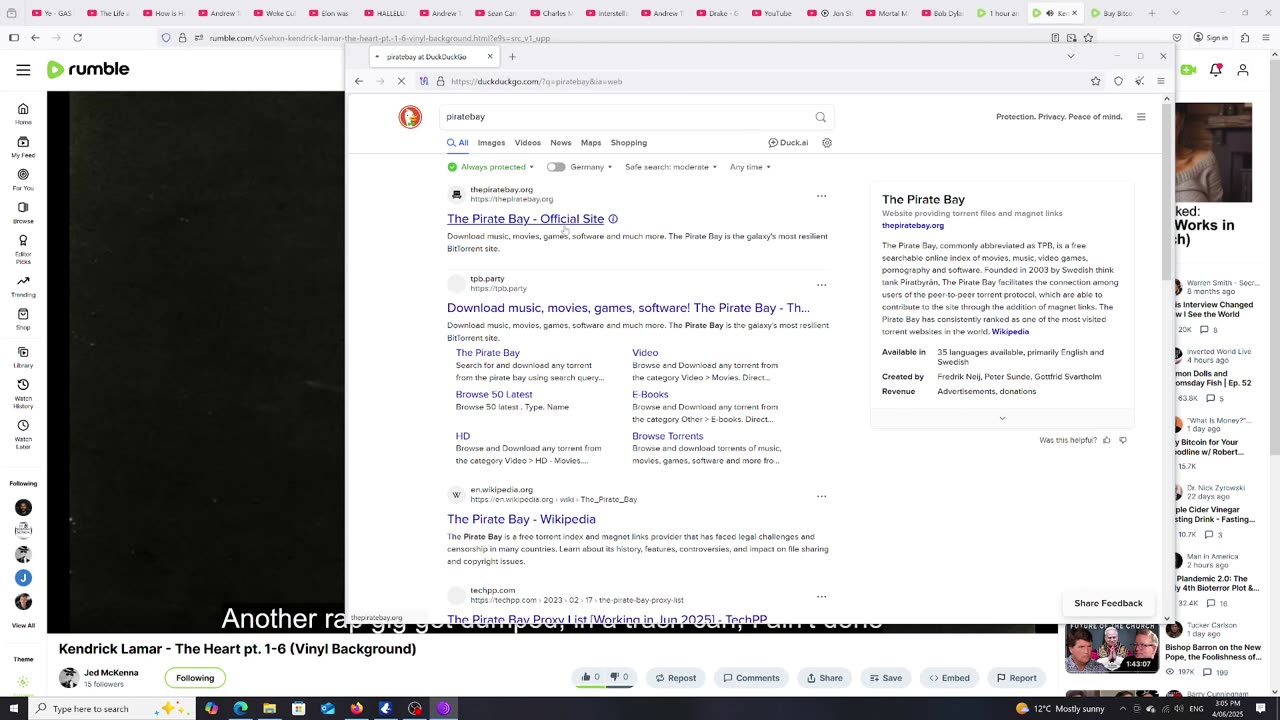Dislike the Kendrick Lamar video

pyautogui.click(x=619, y=678)
